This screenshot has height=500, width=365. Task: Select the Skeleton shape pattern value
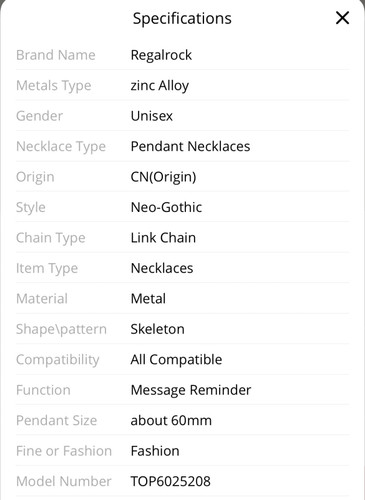[x=158, y=329]
